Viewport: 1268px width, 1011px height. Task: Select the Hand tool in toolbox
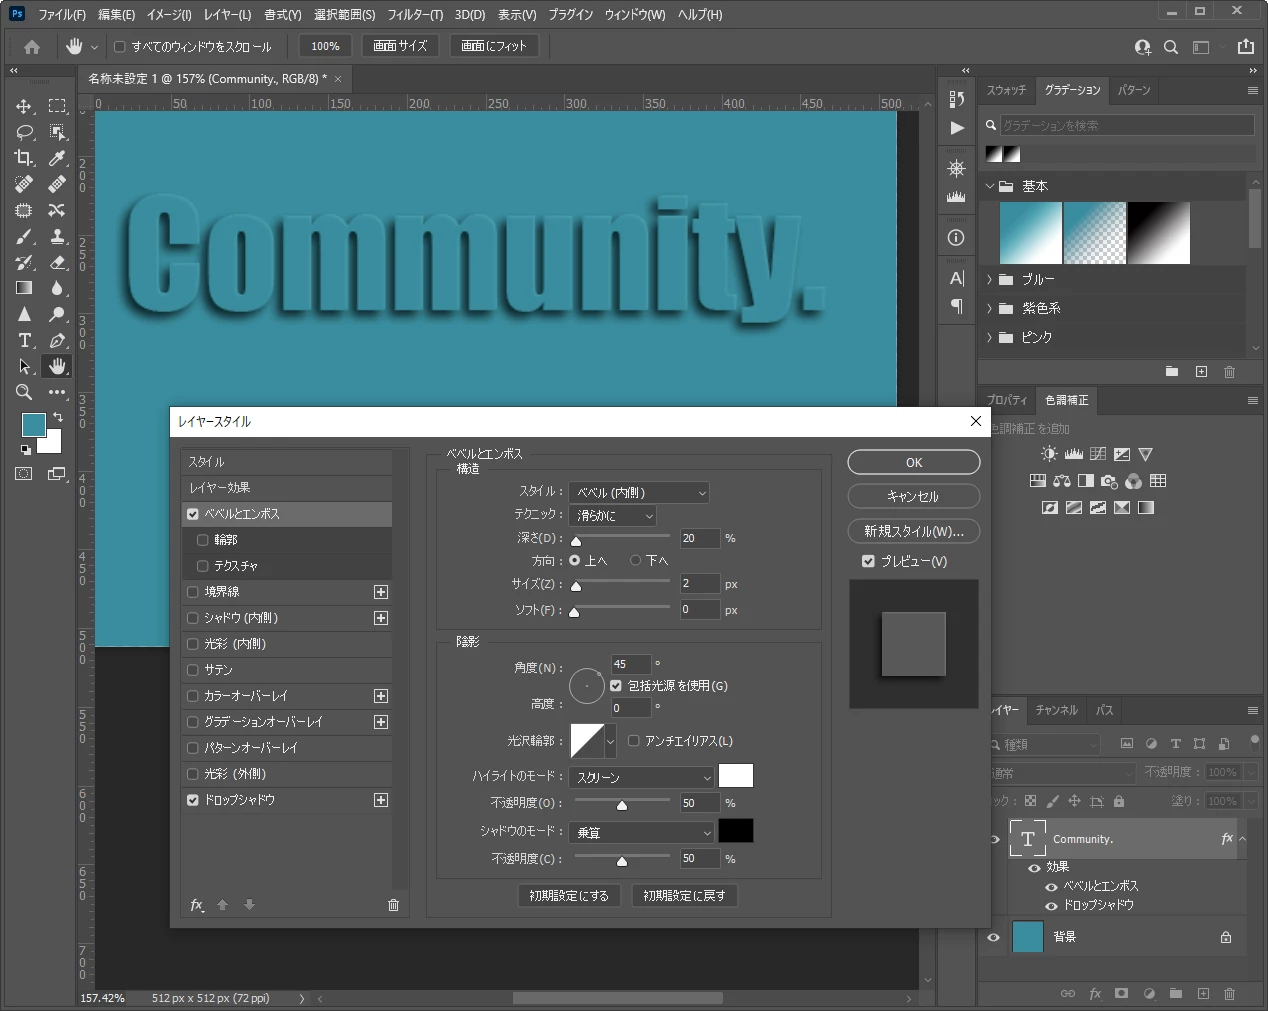57,366
